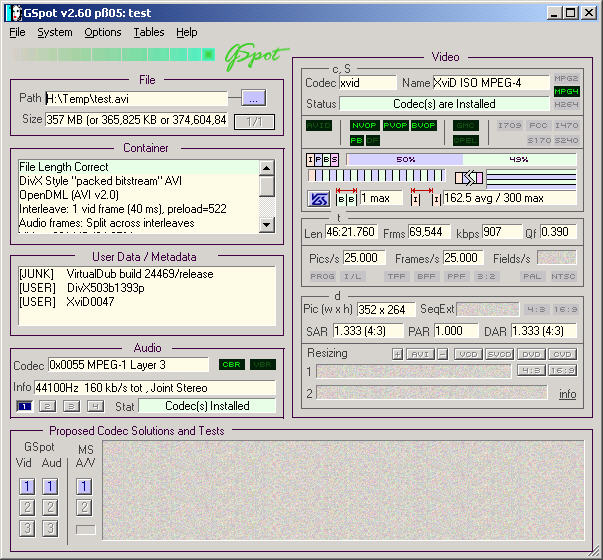Click the resizing minus button
Viewport: 603px width, 560px height.
tap(443, 354)
